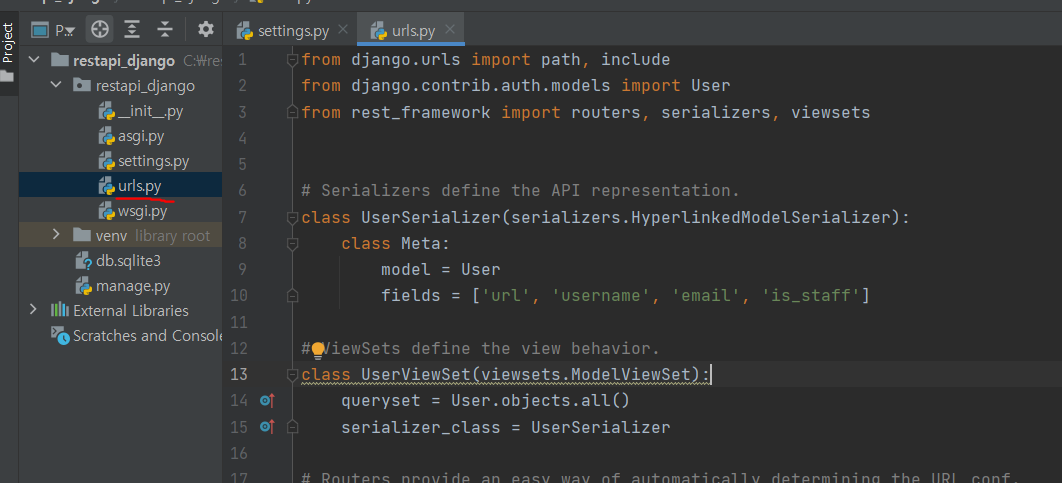
Task: Select db.sqlite3 in the project tree
Action: point(128,261)
